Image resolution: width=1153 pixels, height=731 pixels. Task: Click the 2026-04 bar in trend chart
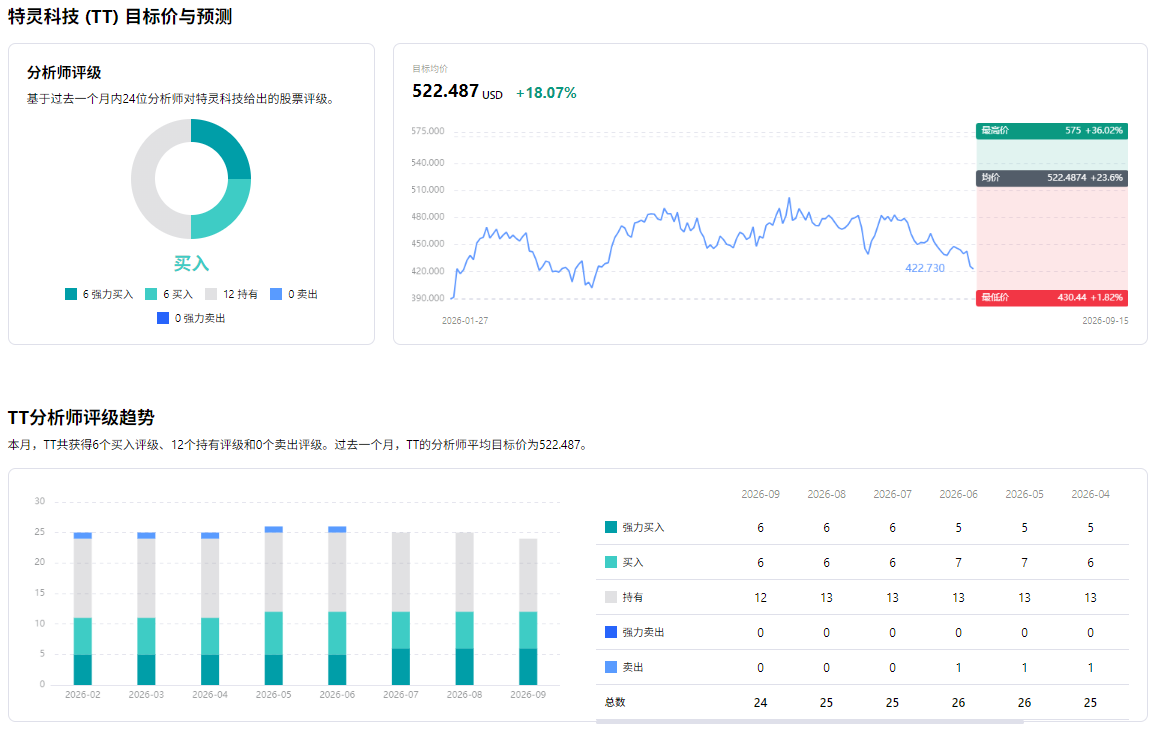coord(210,609)
